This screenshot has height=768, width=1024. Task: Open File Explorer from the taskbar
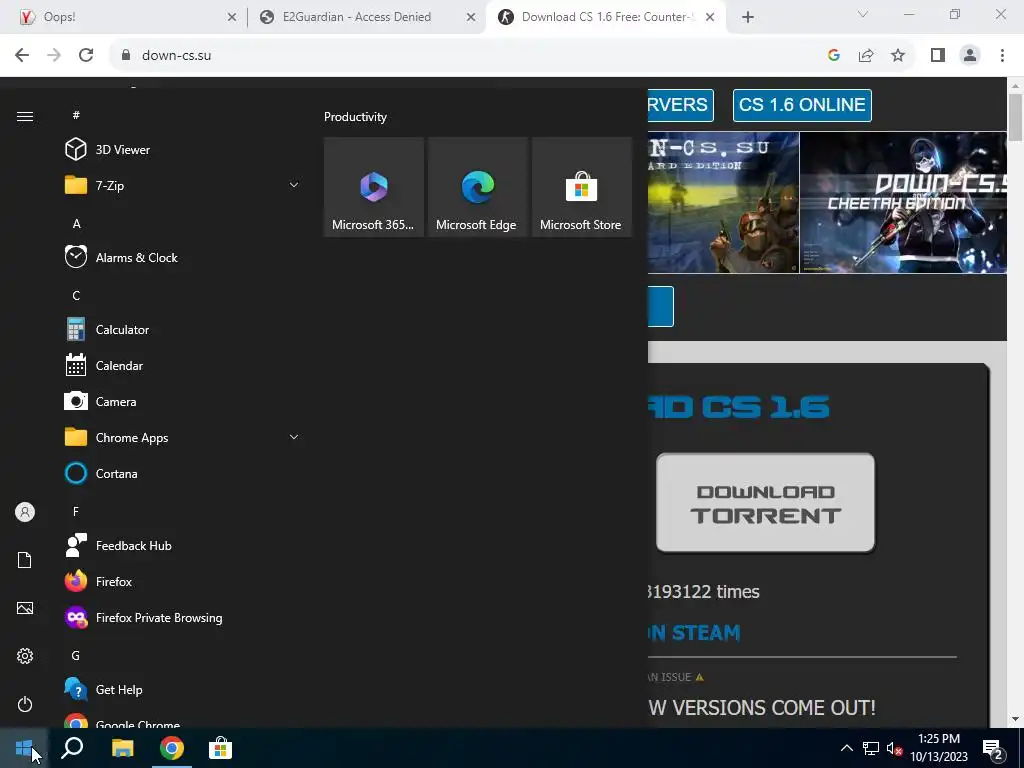click(x=122, y=748)
